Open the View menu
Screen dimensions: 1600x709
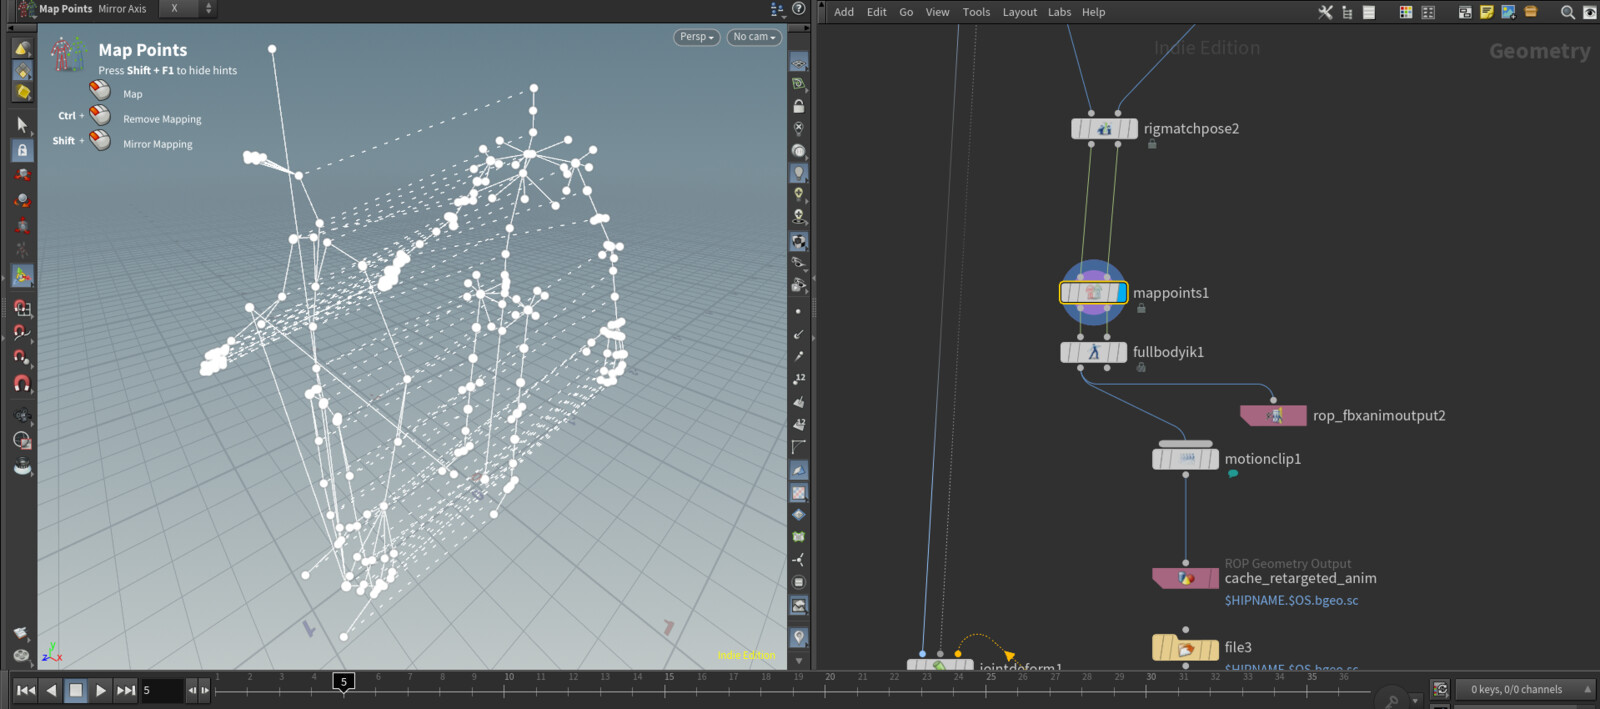(x=937, y=12)
